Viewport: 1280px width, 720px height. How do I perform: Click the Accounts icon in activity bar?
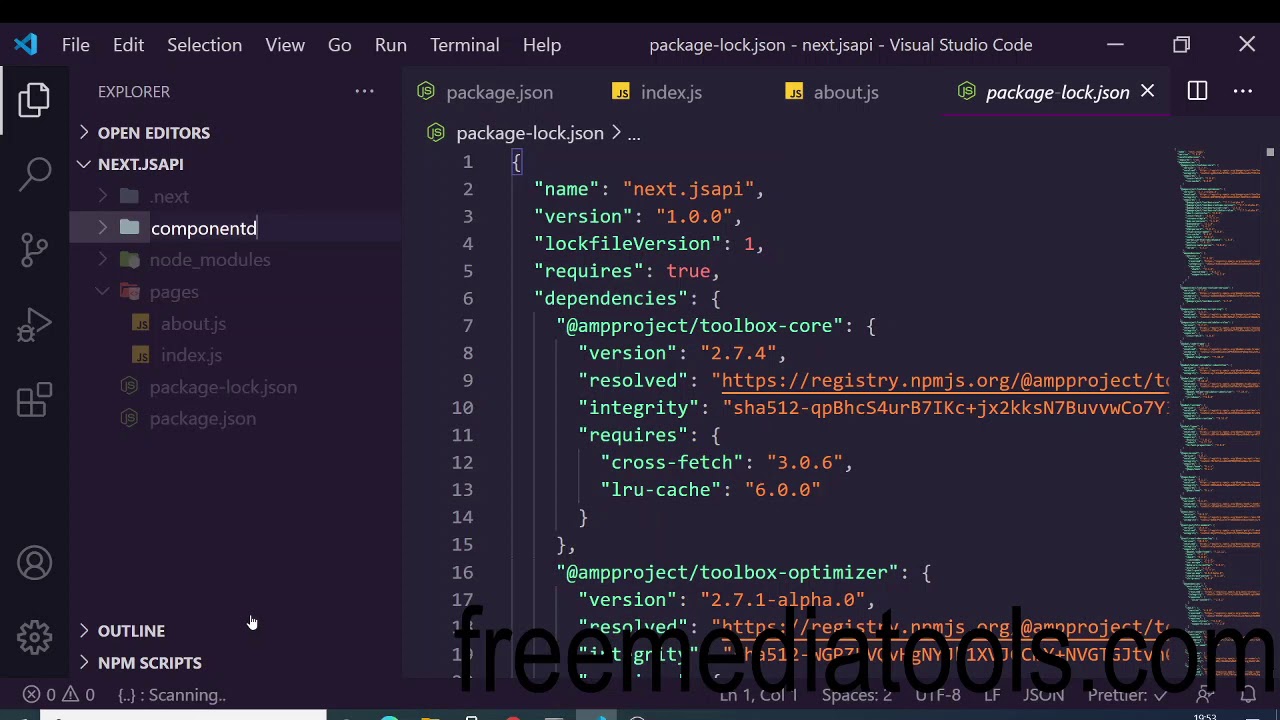(35, 564)
